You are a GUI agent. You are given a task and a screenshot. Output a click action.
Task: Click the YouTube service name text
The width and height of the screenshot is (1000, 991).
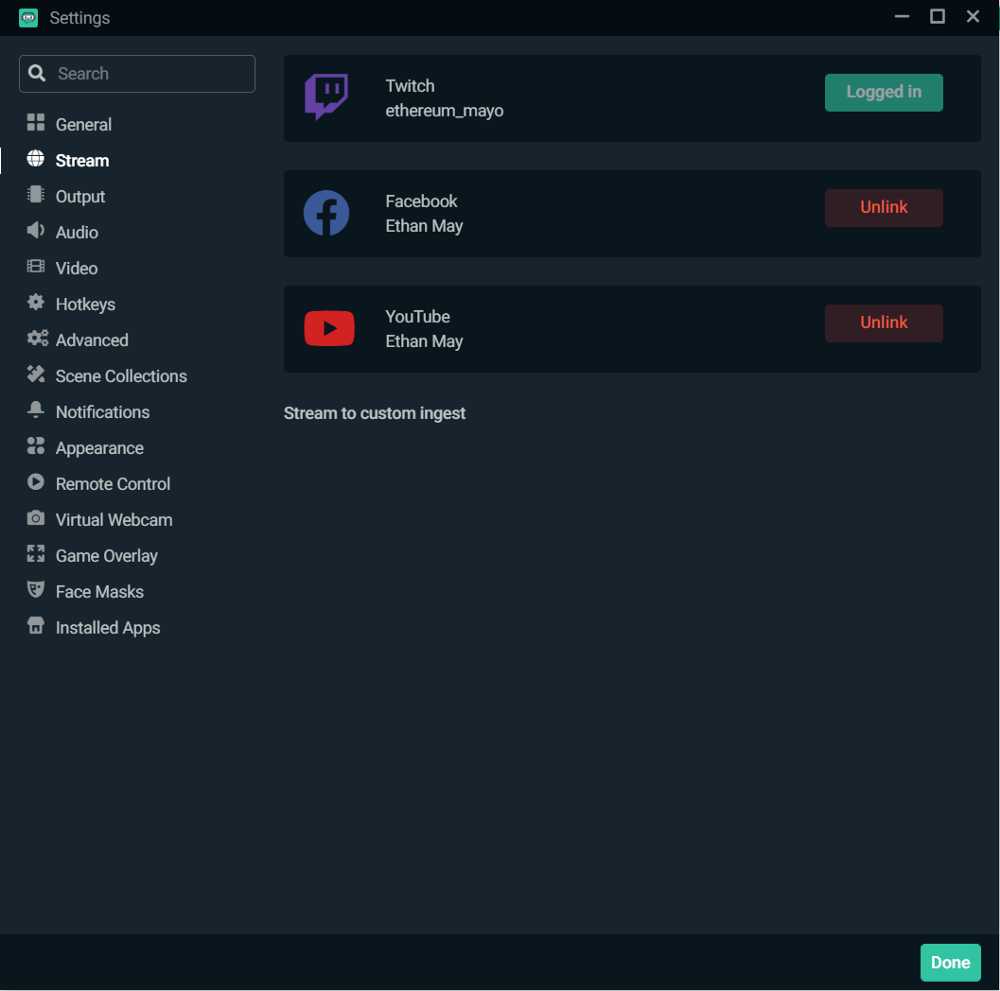tap(418, 317)
